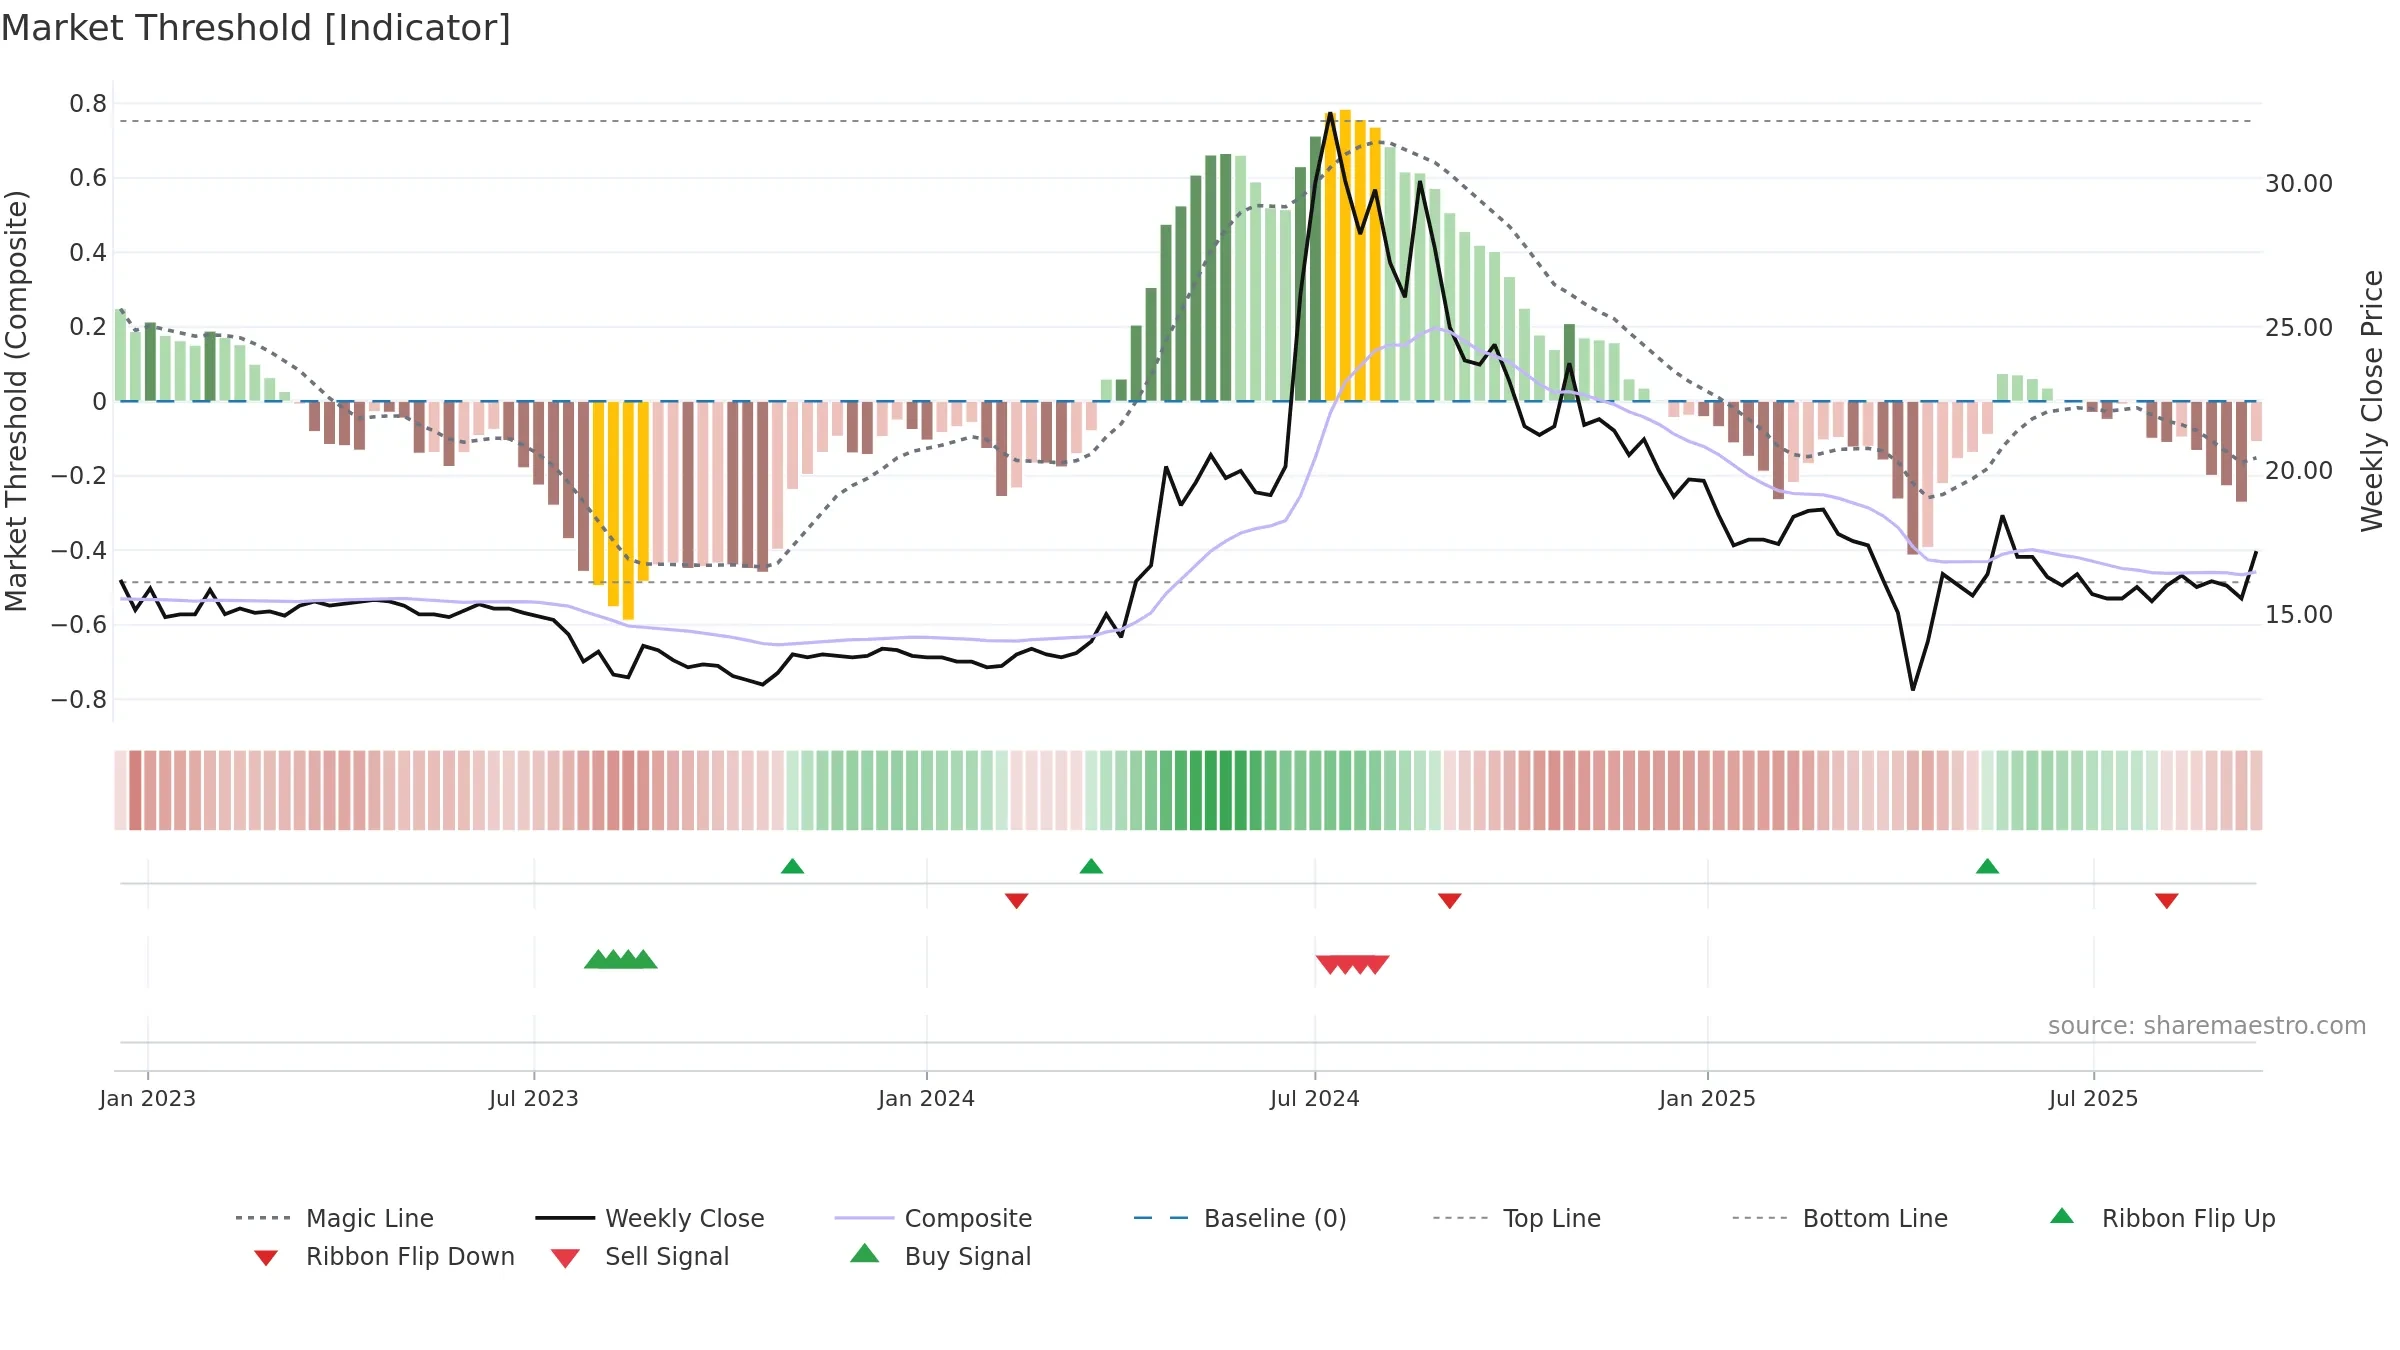Viewport: 2400px width, 1350px height.
Task: Click the Magic Line legend entry
Action: pos(334,1218)
